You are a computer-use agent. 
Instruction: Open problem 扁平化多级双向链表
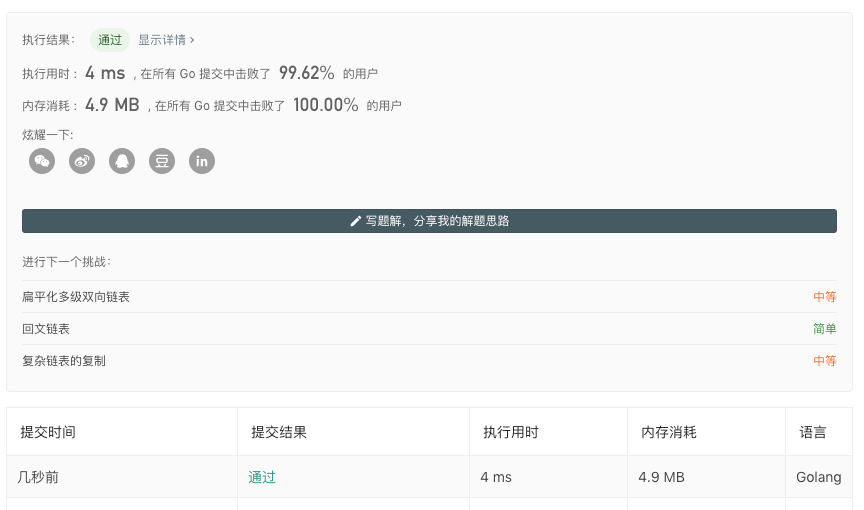coord(76,297)
